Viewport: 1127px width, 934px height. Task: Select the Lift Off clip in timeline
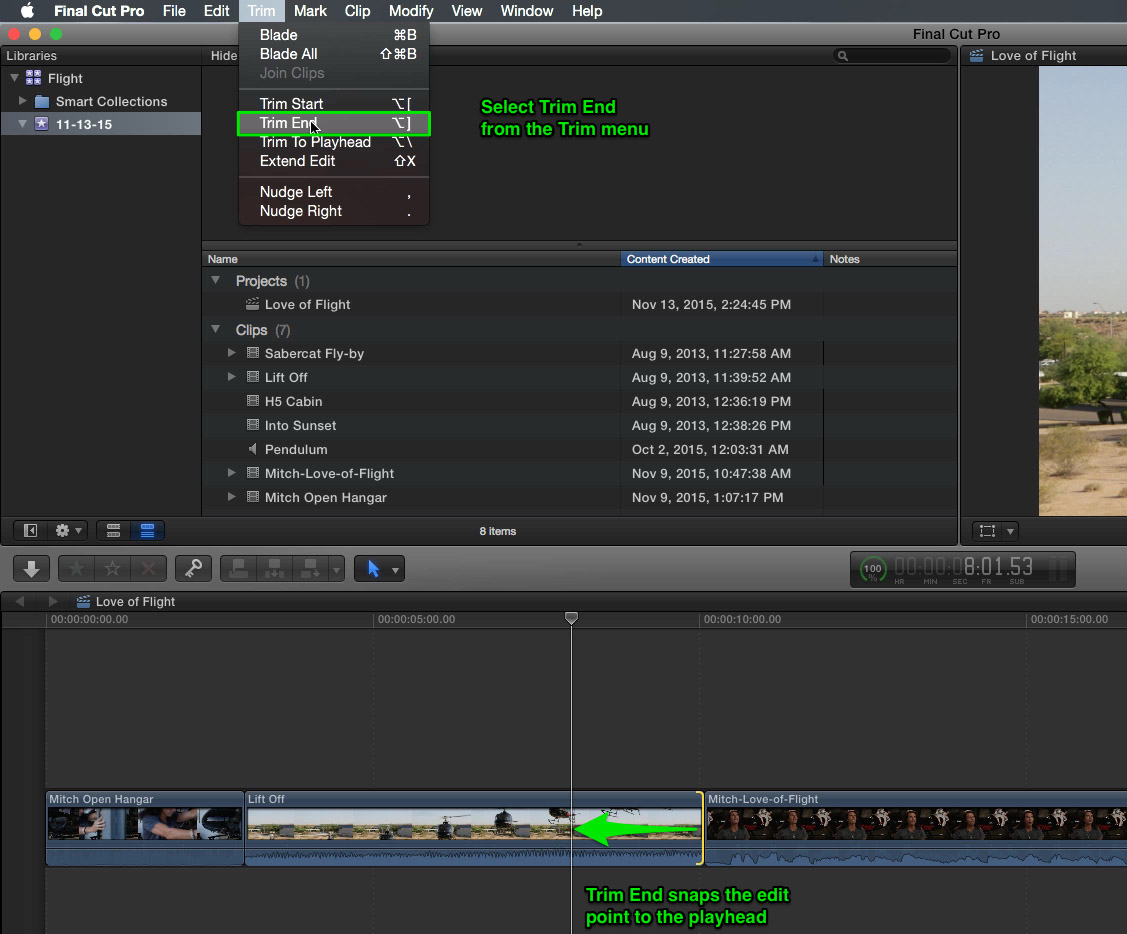point(474,828)
